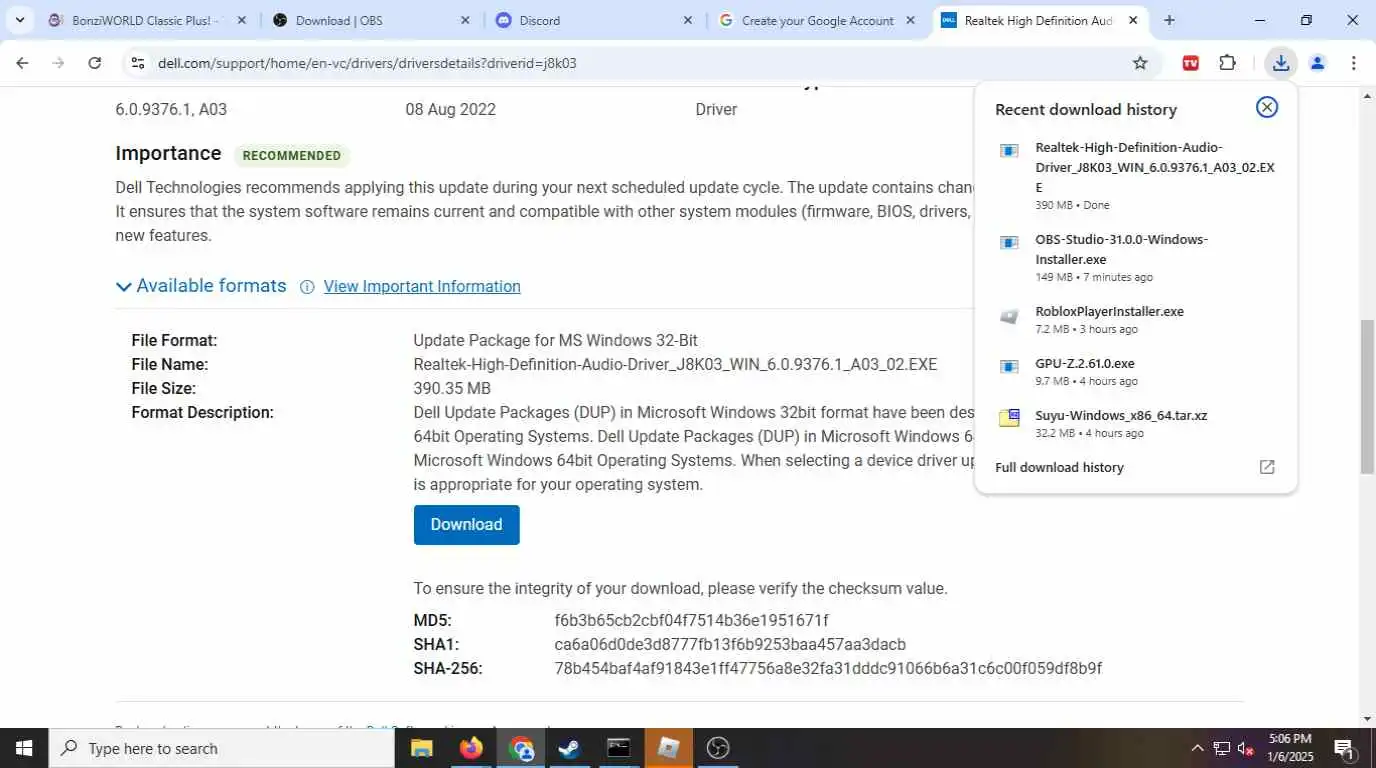Screen dimensions: 1376x768
Task: Close the recent download history popup
Action: tap(1267, 107)
